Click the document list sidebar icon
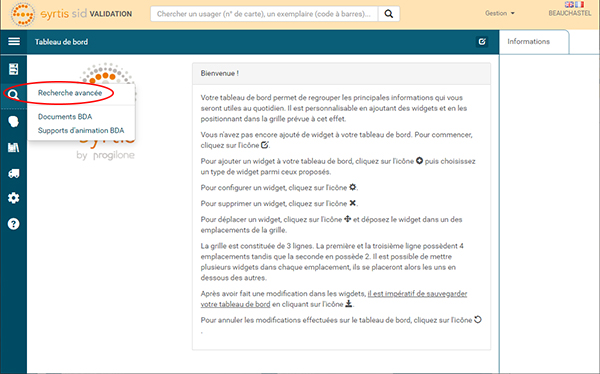Image resolution: width=600 pixels, height=374 pixels. coord(14,69)
